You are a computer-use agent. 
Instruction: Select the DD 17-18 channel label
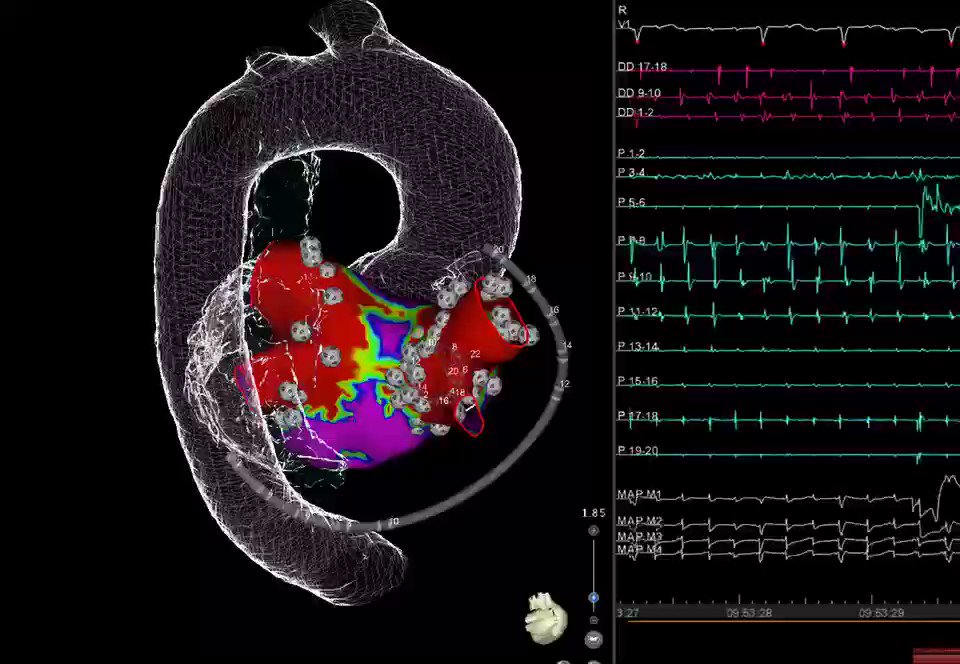click(x=642, y=67)
